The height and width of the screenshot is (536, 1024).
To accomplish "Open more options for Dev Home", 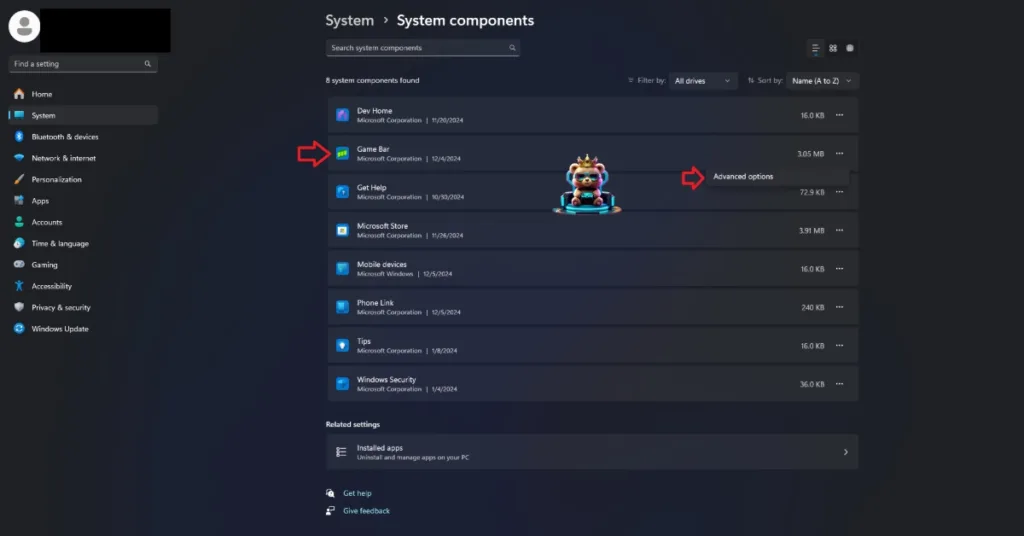I will click(x=839, y=115).
